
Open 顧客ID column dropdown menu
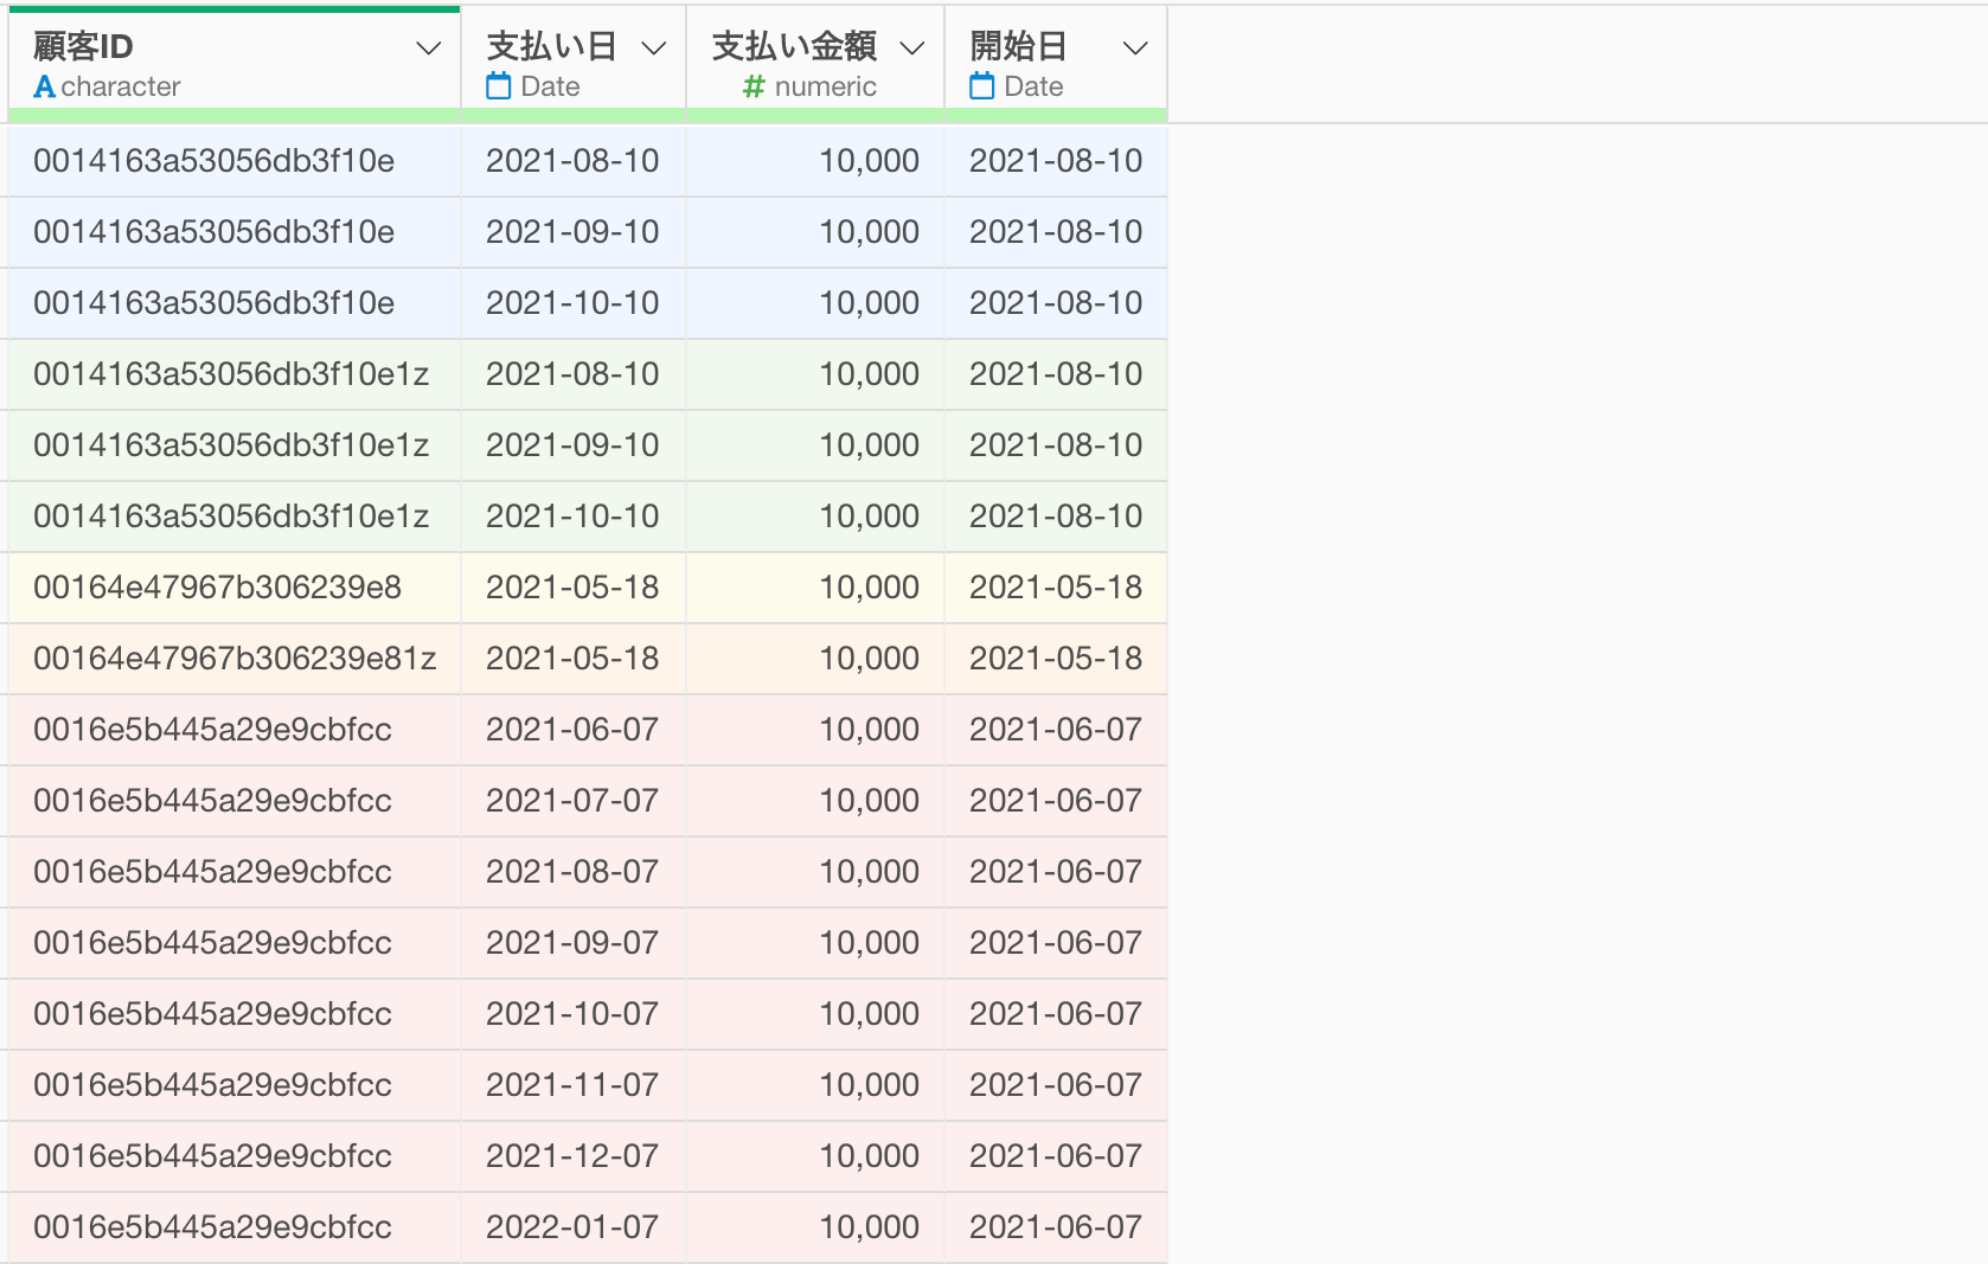coord(428,48)
